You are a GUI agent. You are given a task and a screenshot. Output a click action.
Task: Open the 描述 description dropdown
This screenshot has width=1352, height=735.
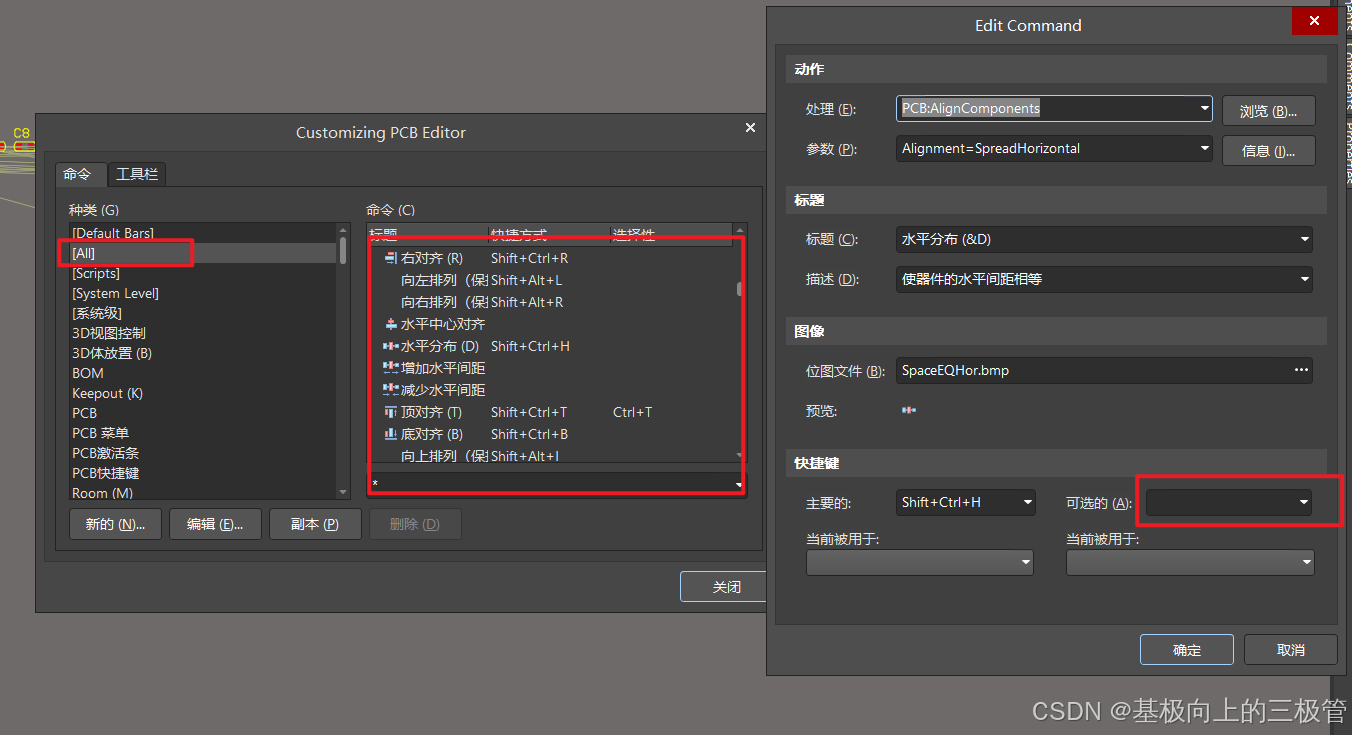[x=1304, y=280]
